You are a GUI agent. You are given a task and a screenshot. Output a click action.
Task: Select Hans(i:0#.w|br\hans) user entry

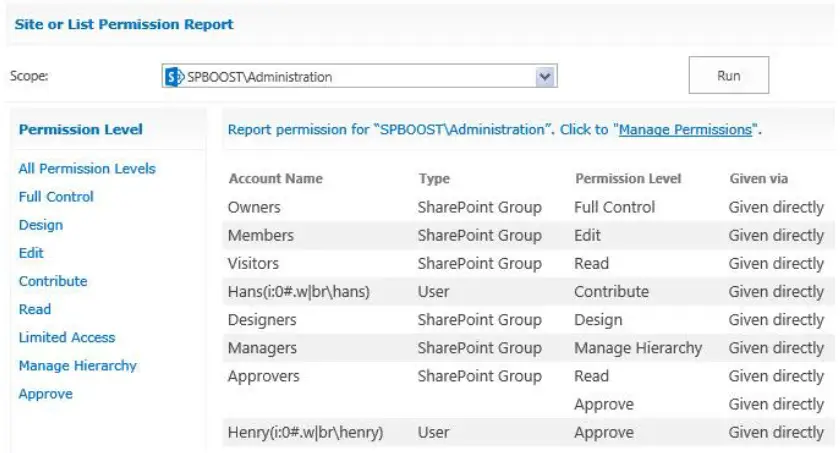coord(299,292)
